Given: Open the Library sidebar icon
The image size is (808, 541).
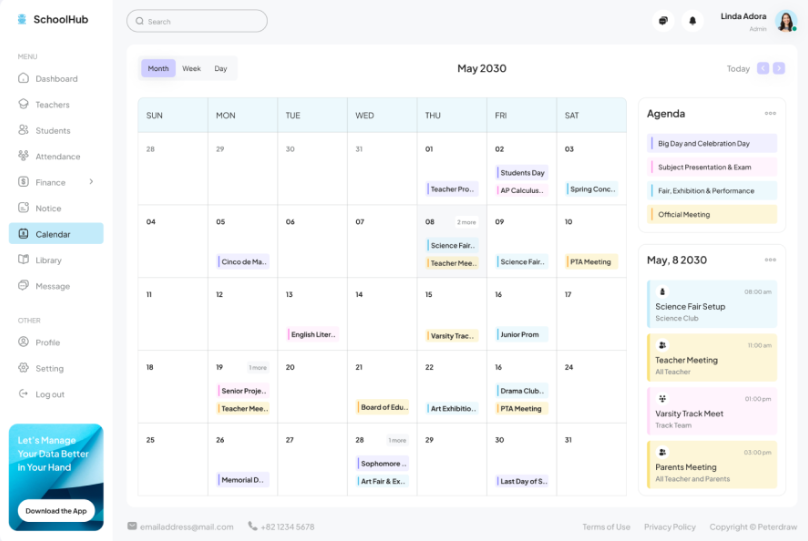Looking at the screenshot, I should pyautogui.click(x=24, y=260).
